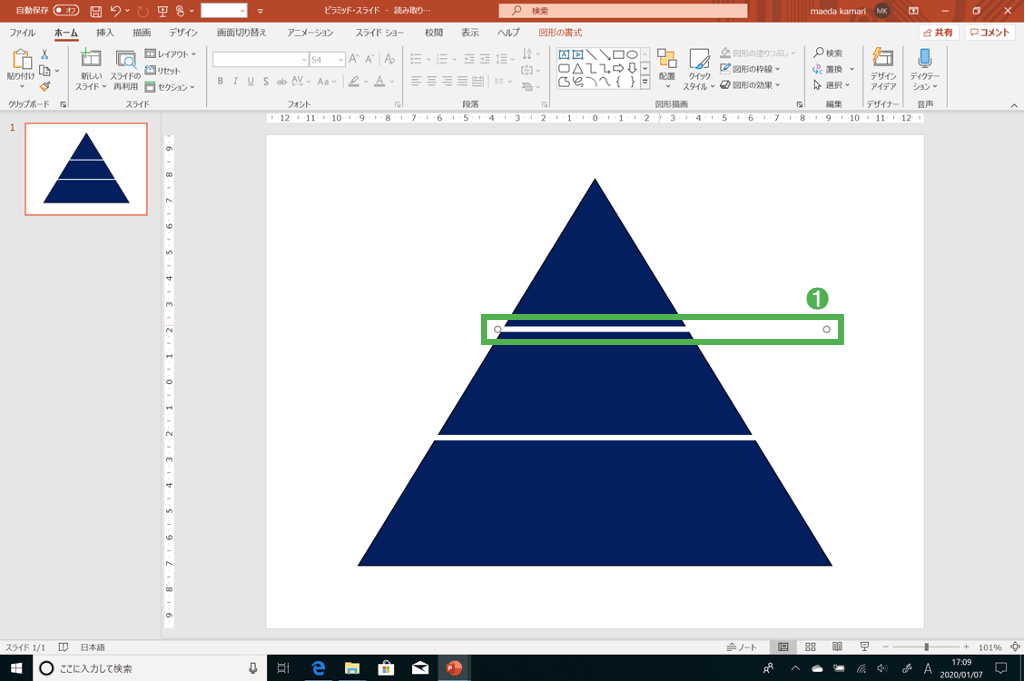Click the text highlight color pen swatch
Image resolution: width=1025 pixels, height=681 pixels.
tap(354, 81)
